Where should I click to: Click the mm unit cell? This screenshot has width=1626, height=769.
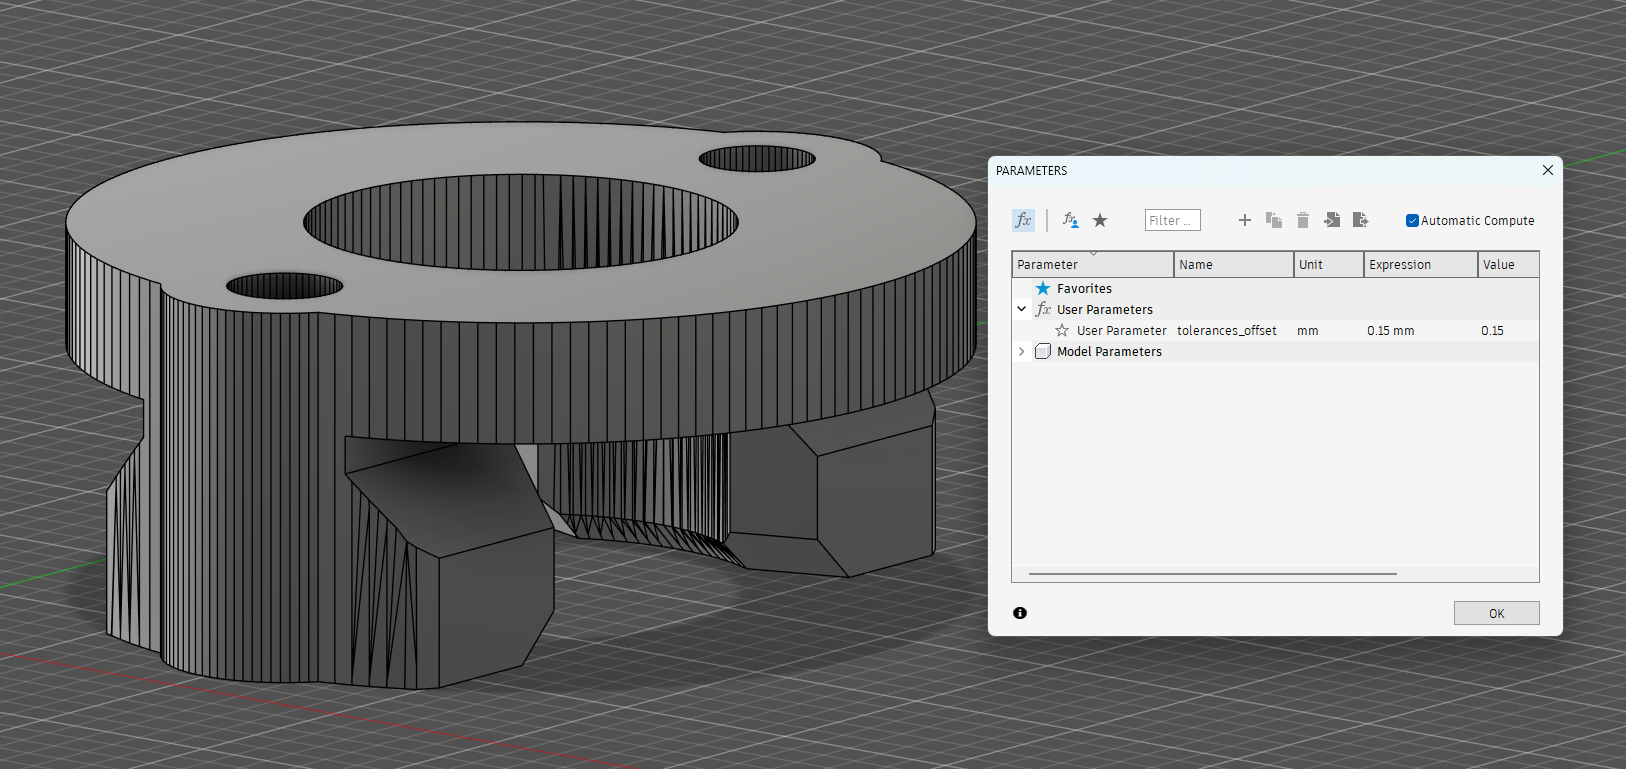pyautogui.click(x=1308, y=330)
